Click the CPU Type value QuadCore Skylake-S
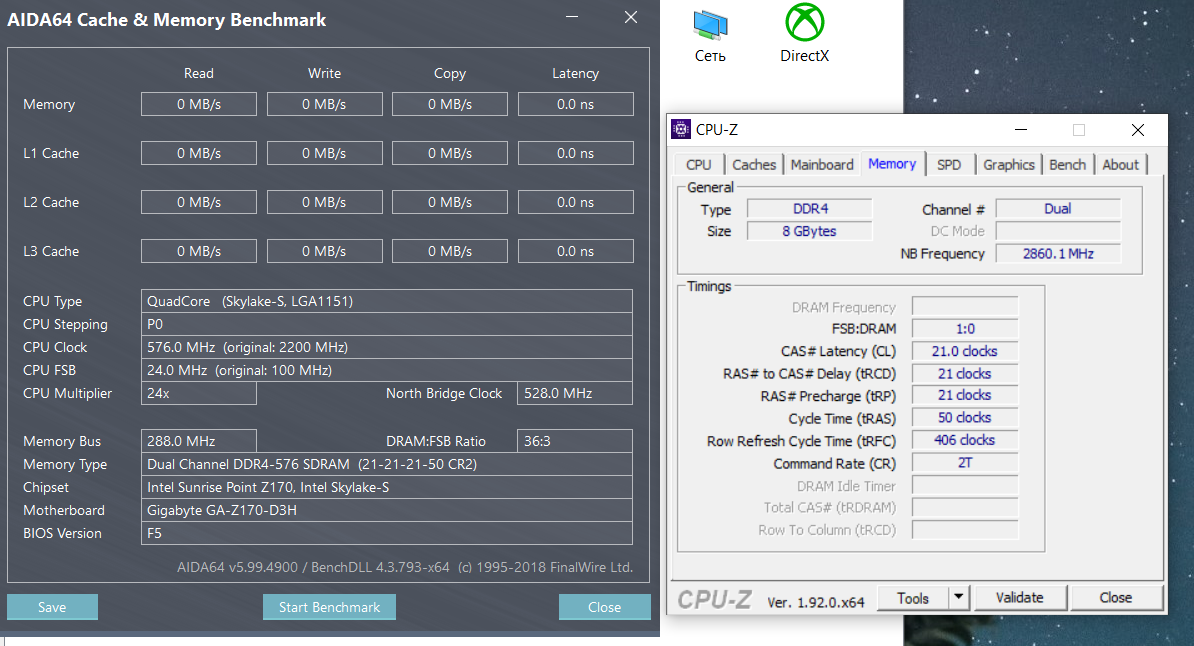 pyautogui.click(x=387, y=301)
